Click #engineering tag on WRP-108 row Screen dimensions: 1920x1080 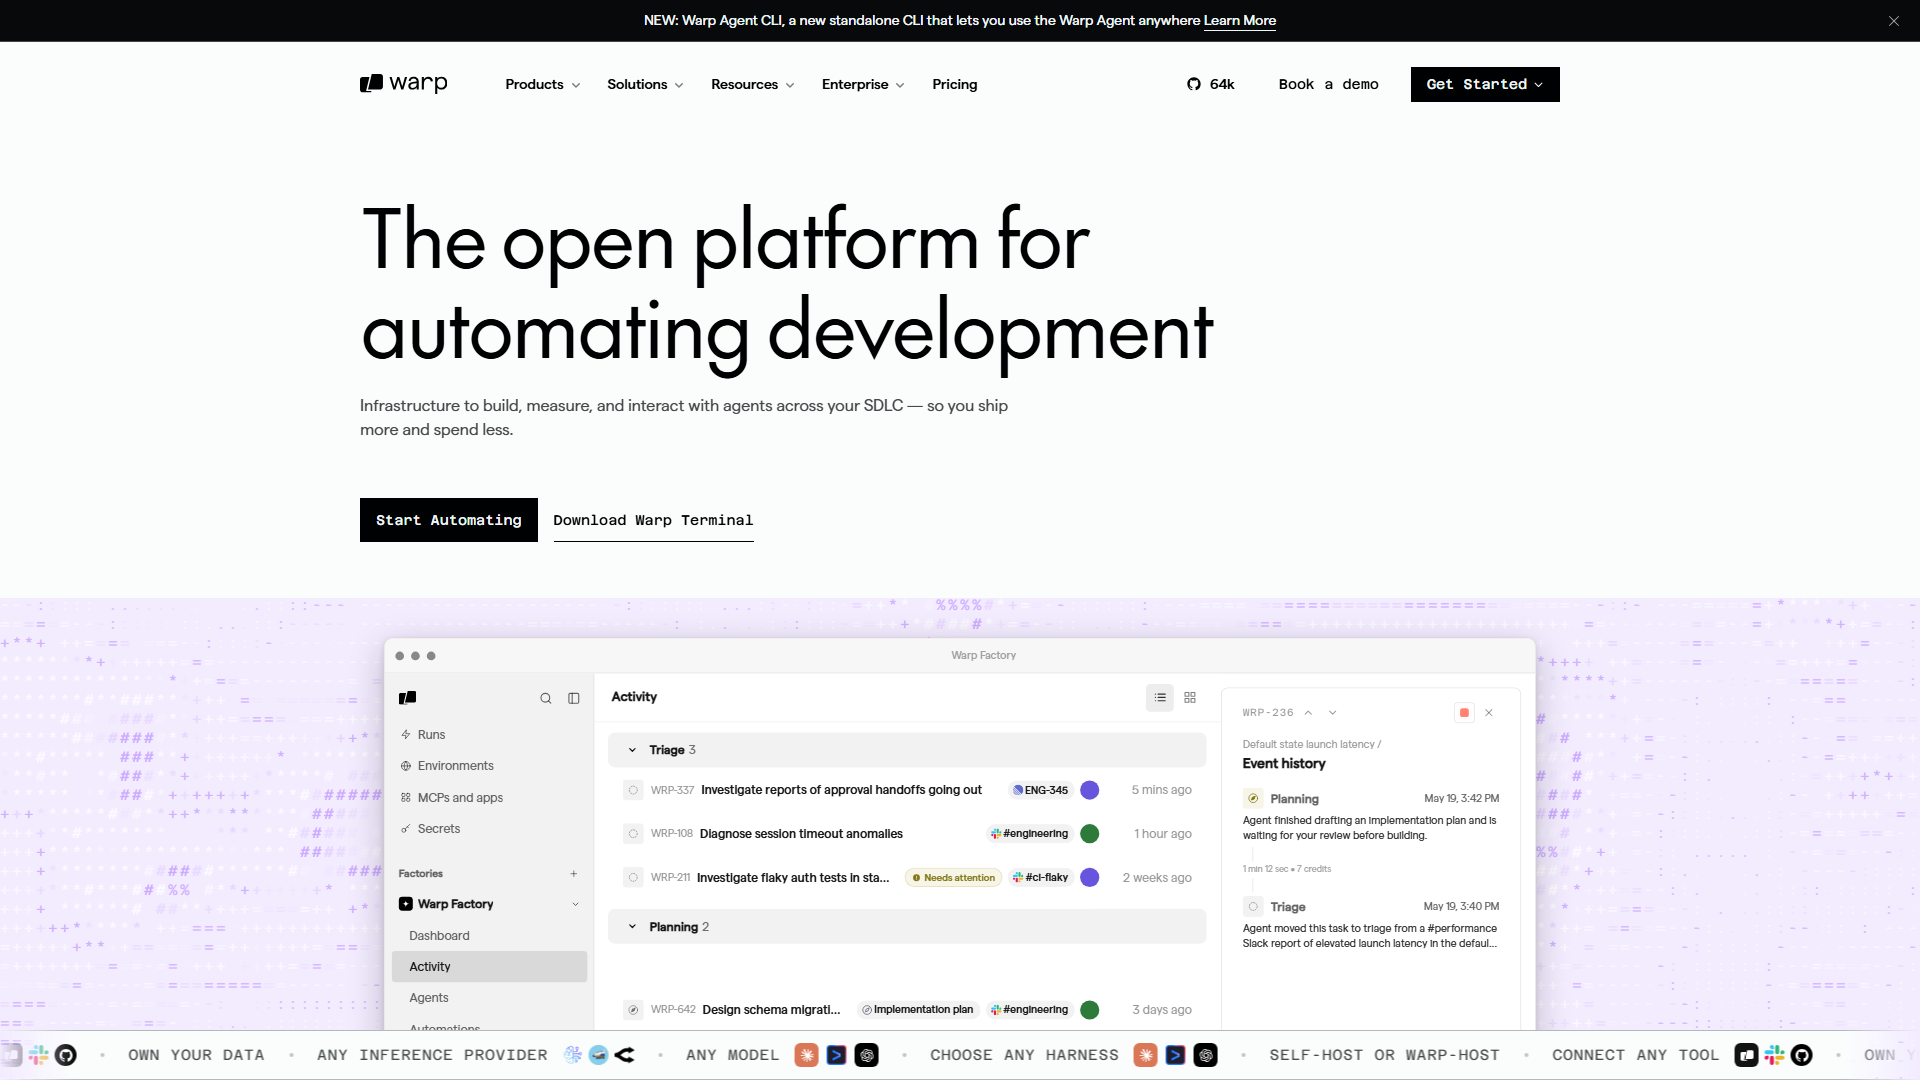[x=1029, y=834]
